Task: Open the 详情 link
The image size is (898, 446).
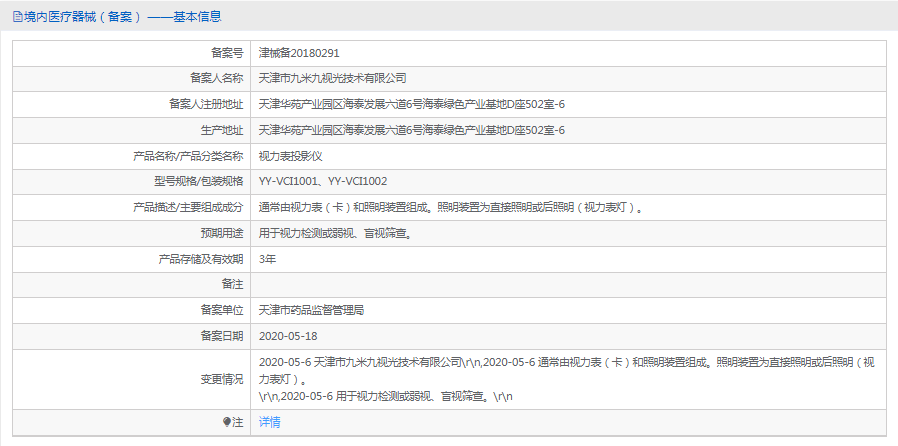Action: point(270,422)
